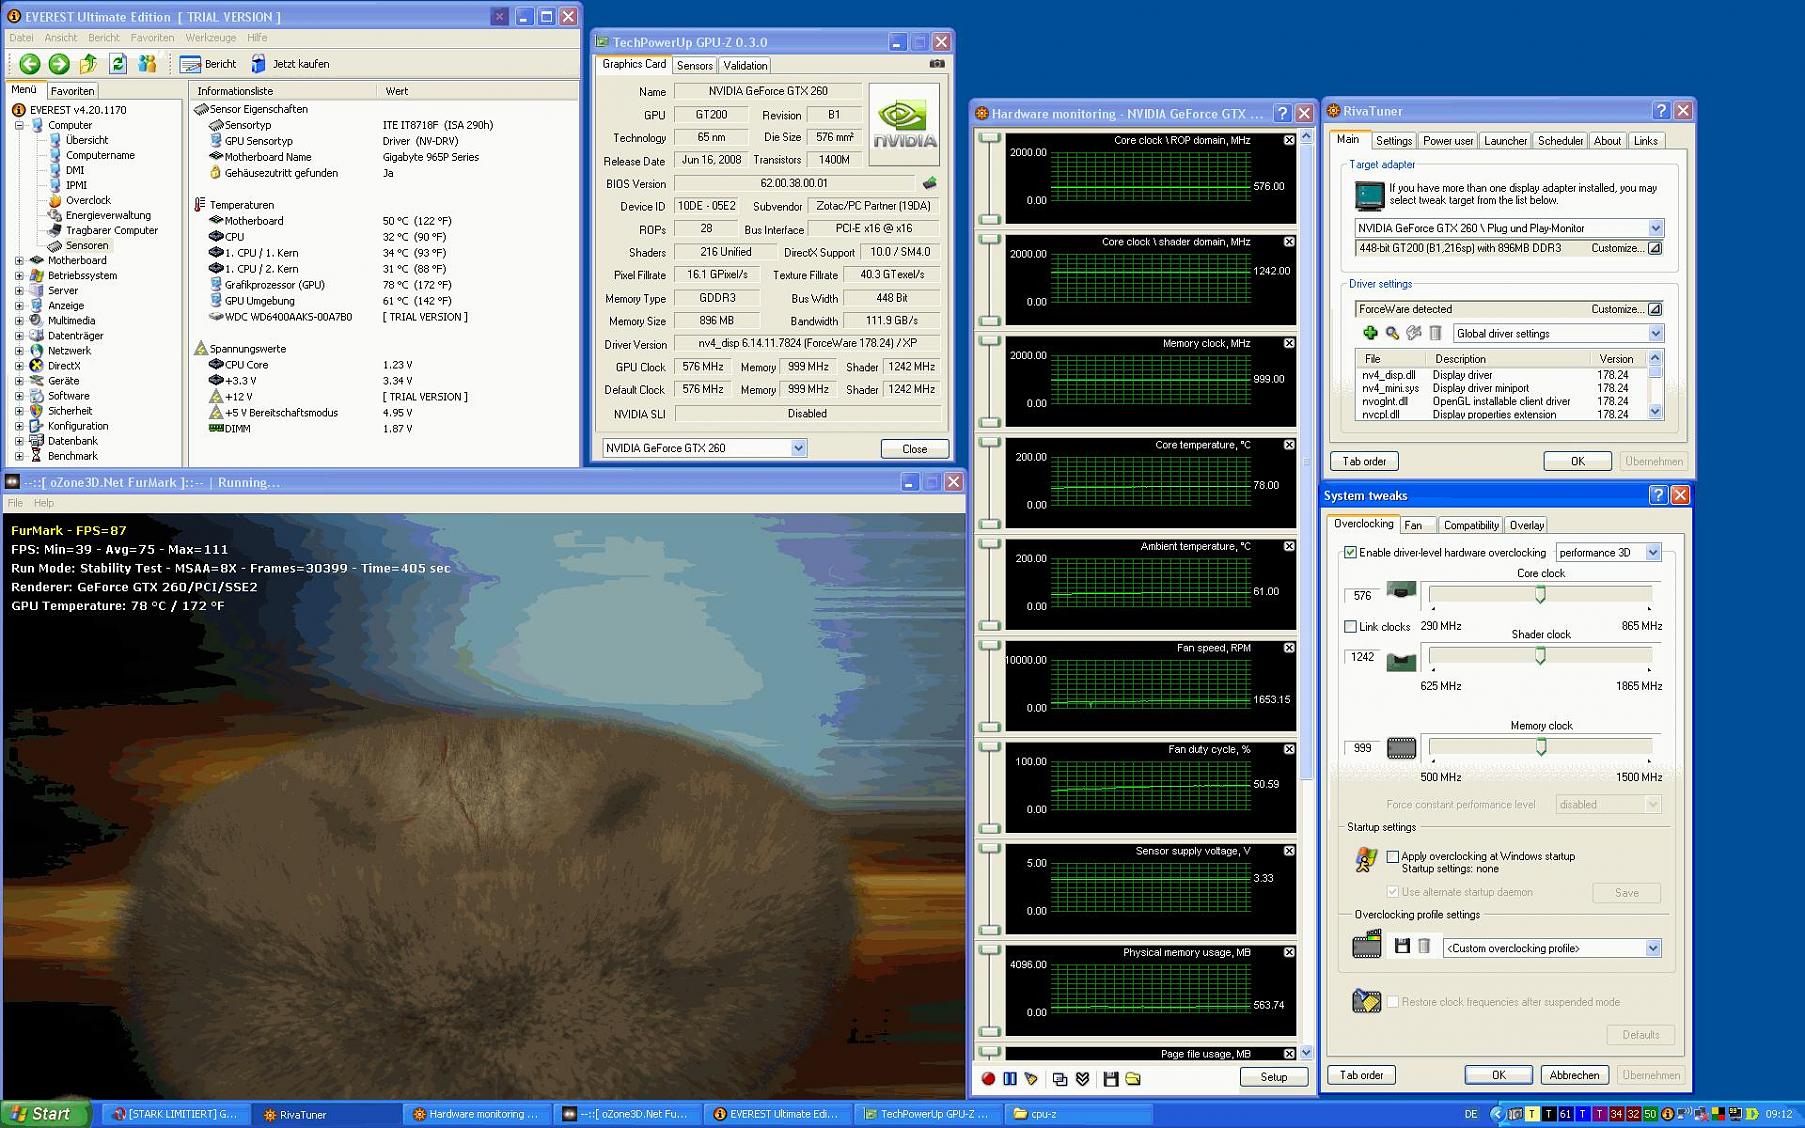Click the EVEREST refresh toolbar icon
Screen dimensions: 1805x1128
tap(118, 64)
